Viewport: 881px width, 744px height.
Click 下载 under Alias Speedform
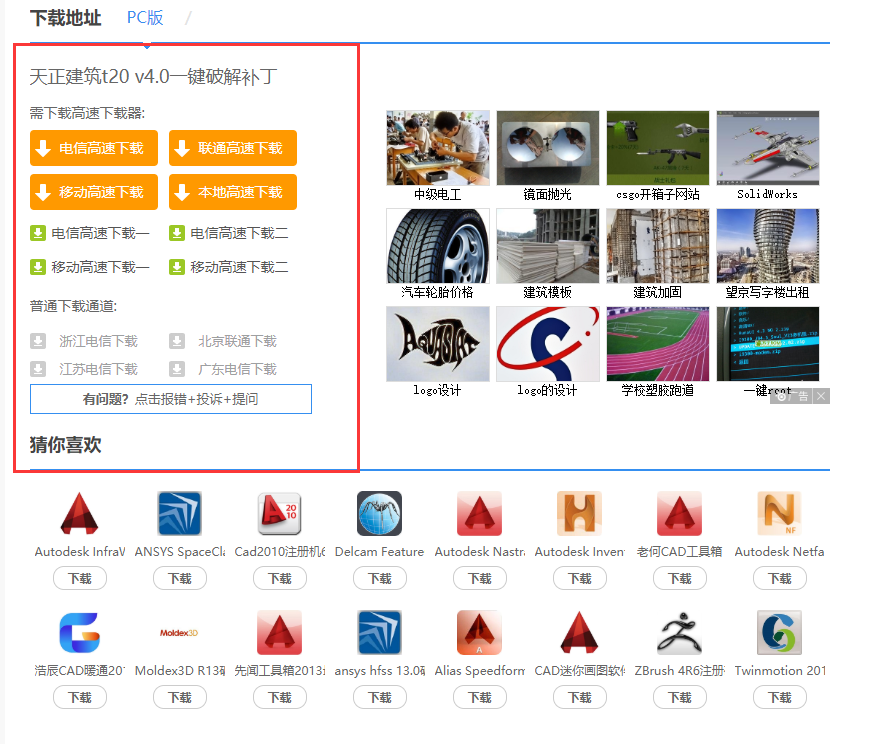click(x=480, y=697)
